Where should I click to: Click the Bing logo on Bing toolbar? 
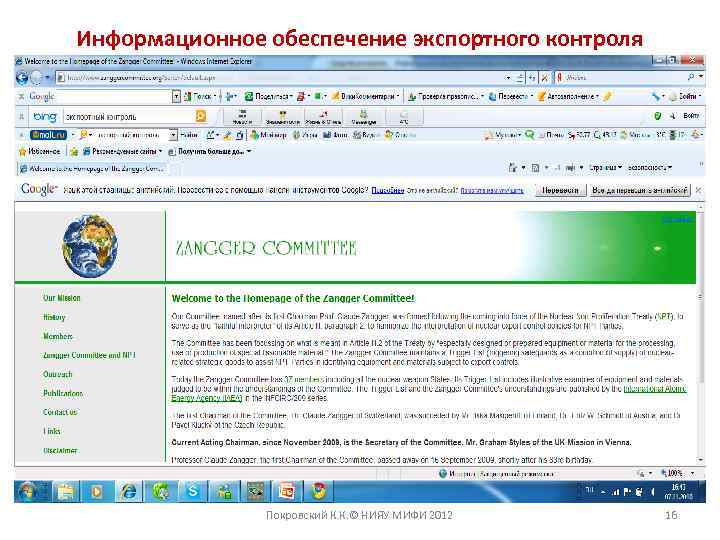click(x=45, y=117)
